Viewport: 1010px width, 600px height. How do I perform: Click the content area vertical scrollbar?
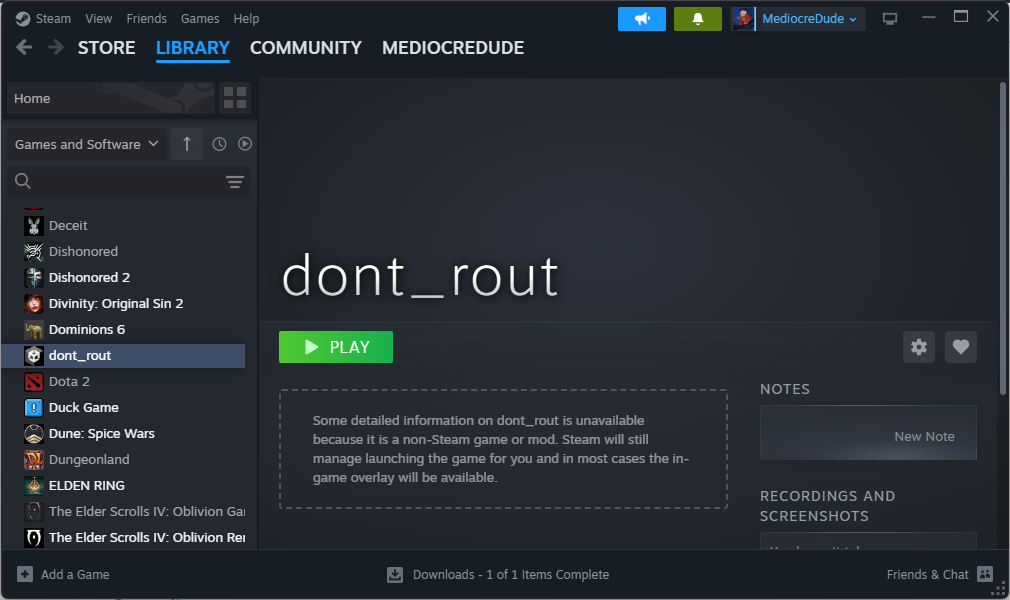click(1002, 238)
